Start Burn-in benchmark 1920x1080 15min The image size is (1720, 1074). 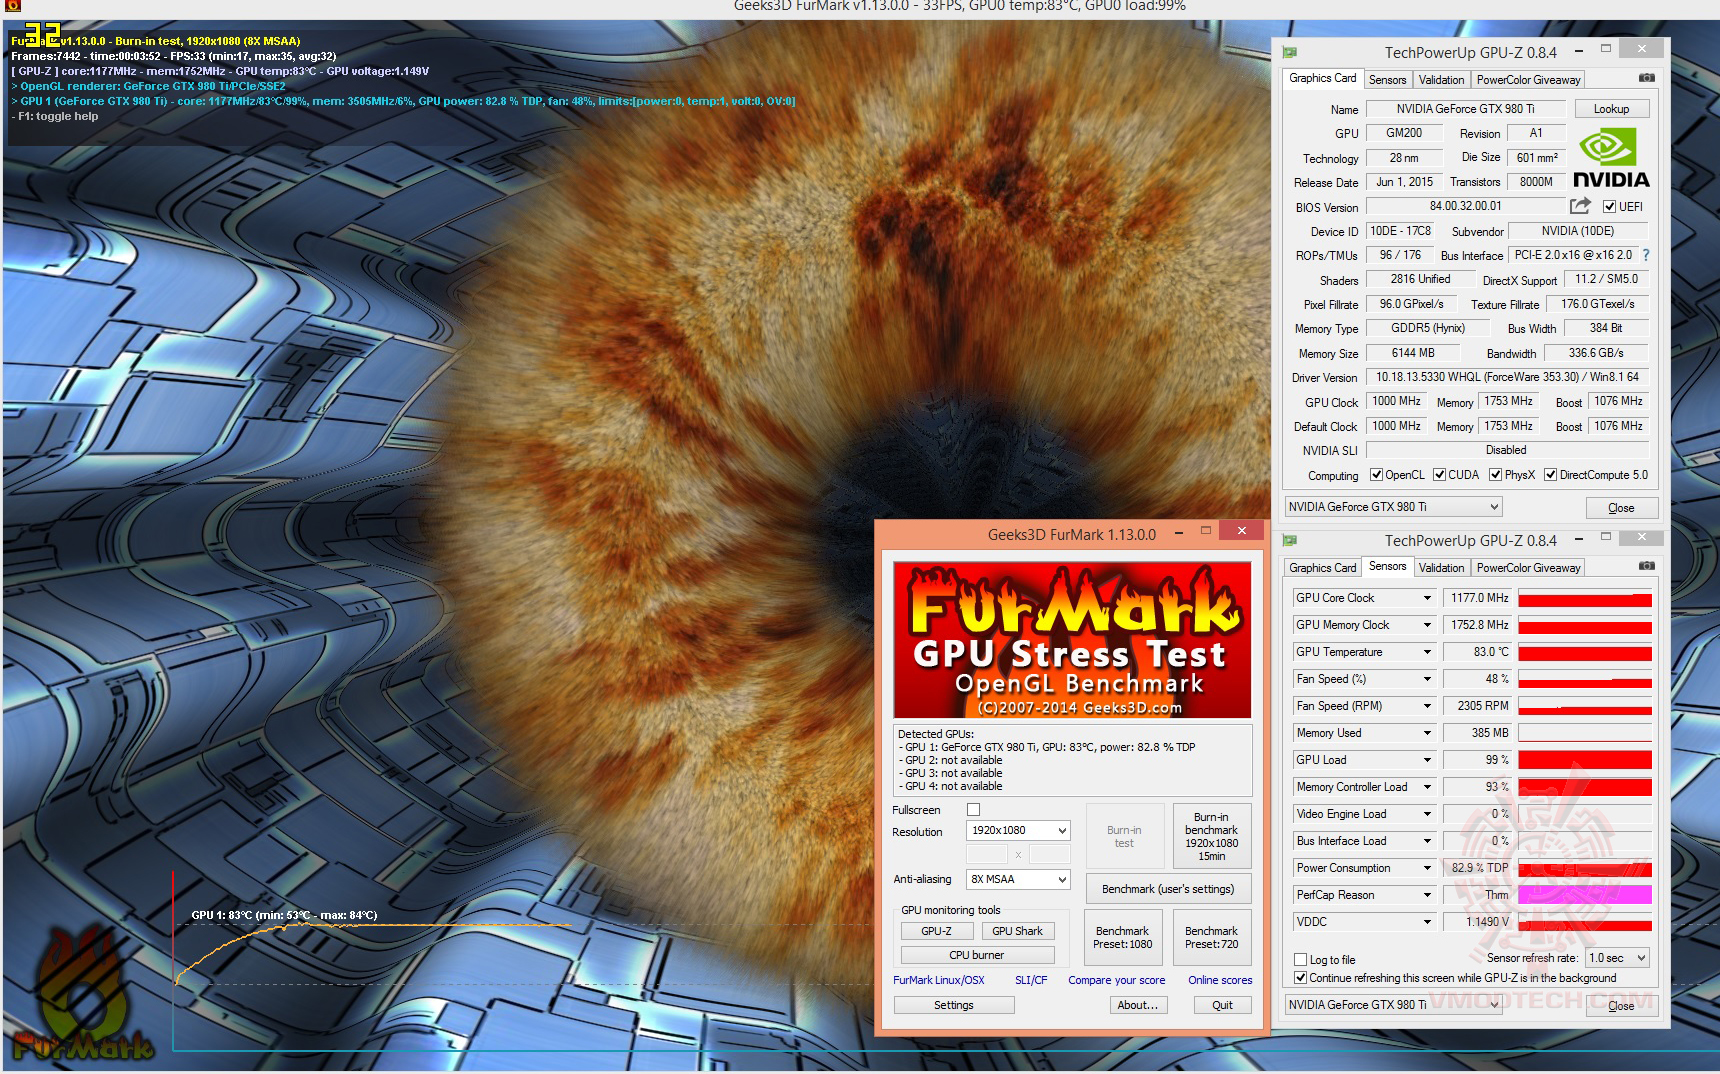(x=1211, y=836)
